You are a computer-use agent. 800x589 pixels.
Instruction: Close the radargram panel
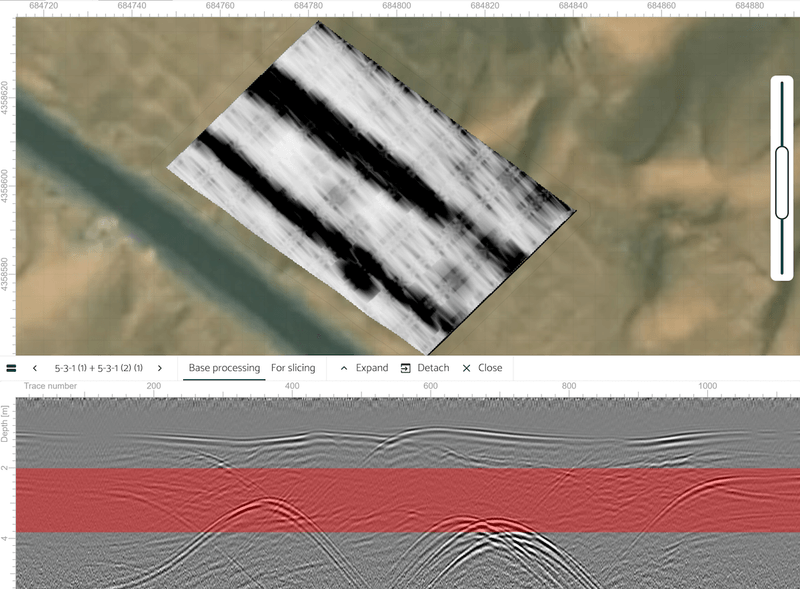466,368
